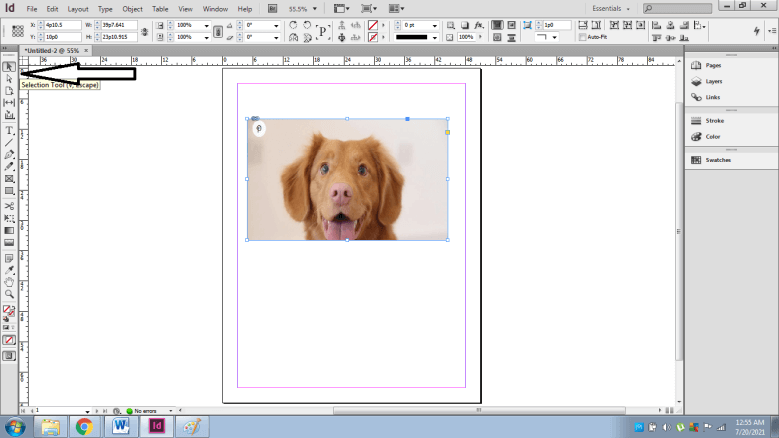Select the Pen tool
Viewport: 779px width, 438px height.
click(x=9, y=154)
